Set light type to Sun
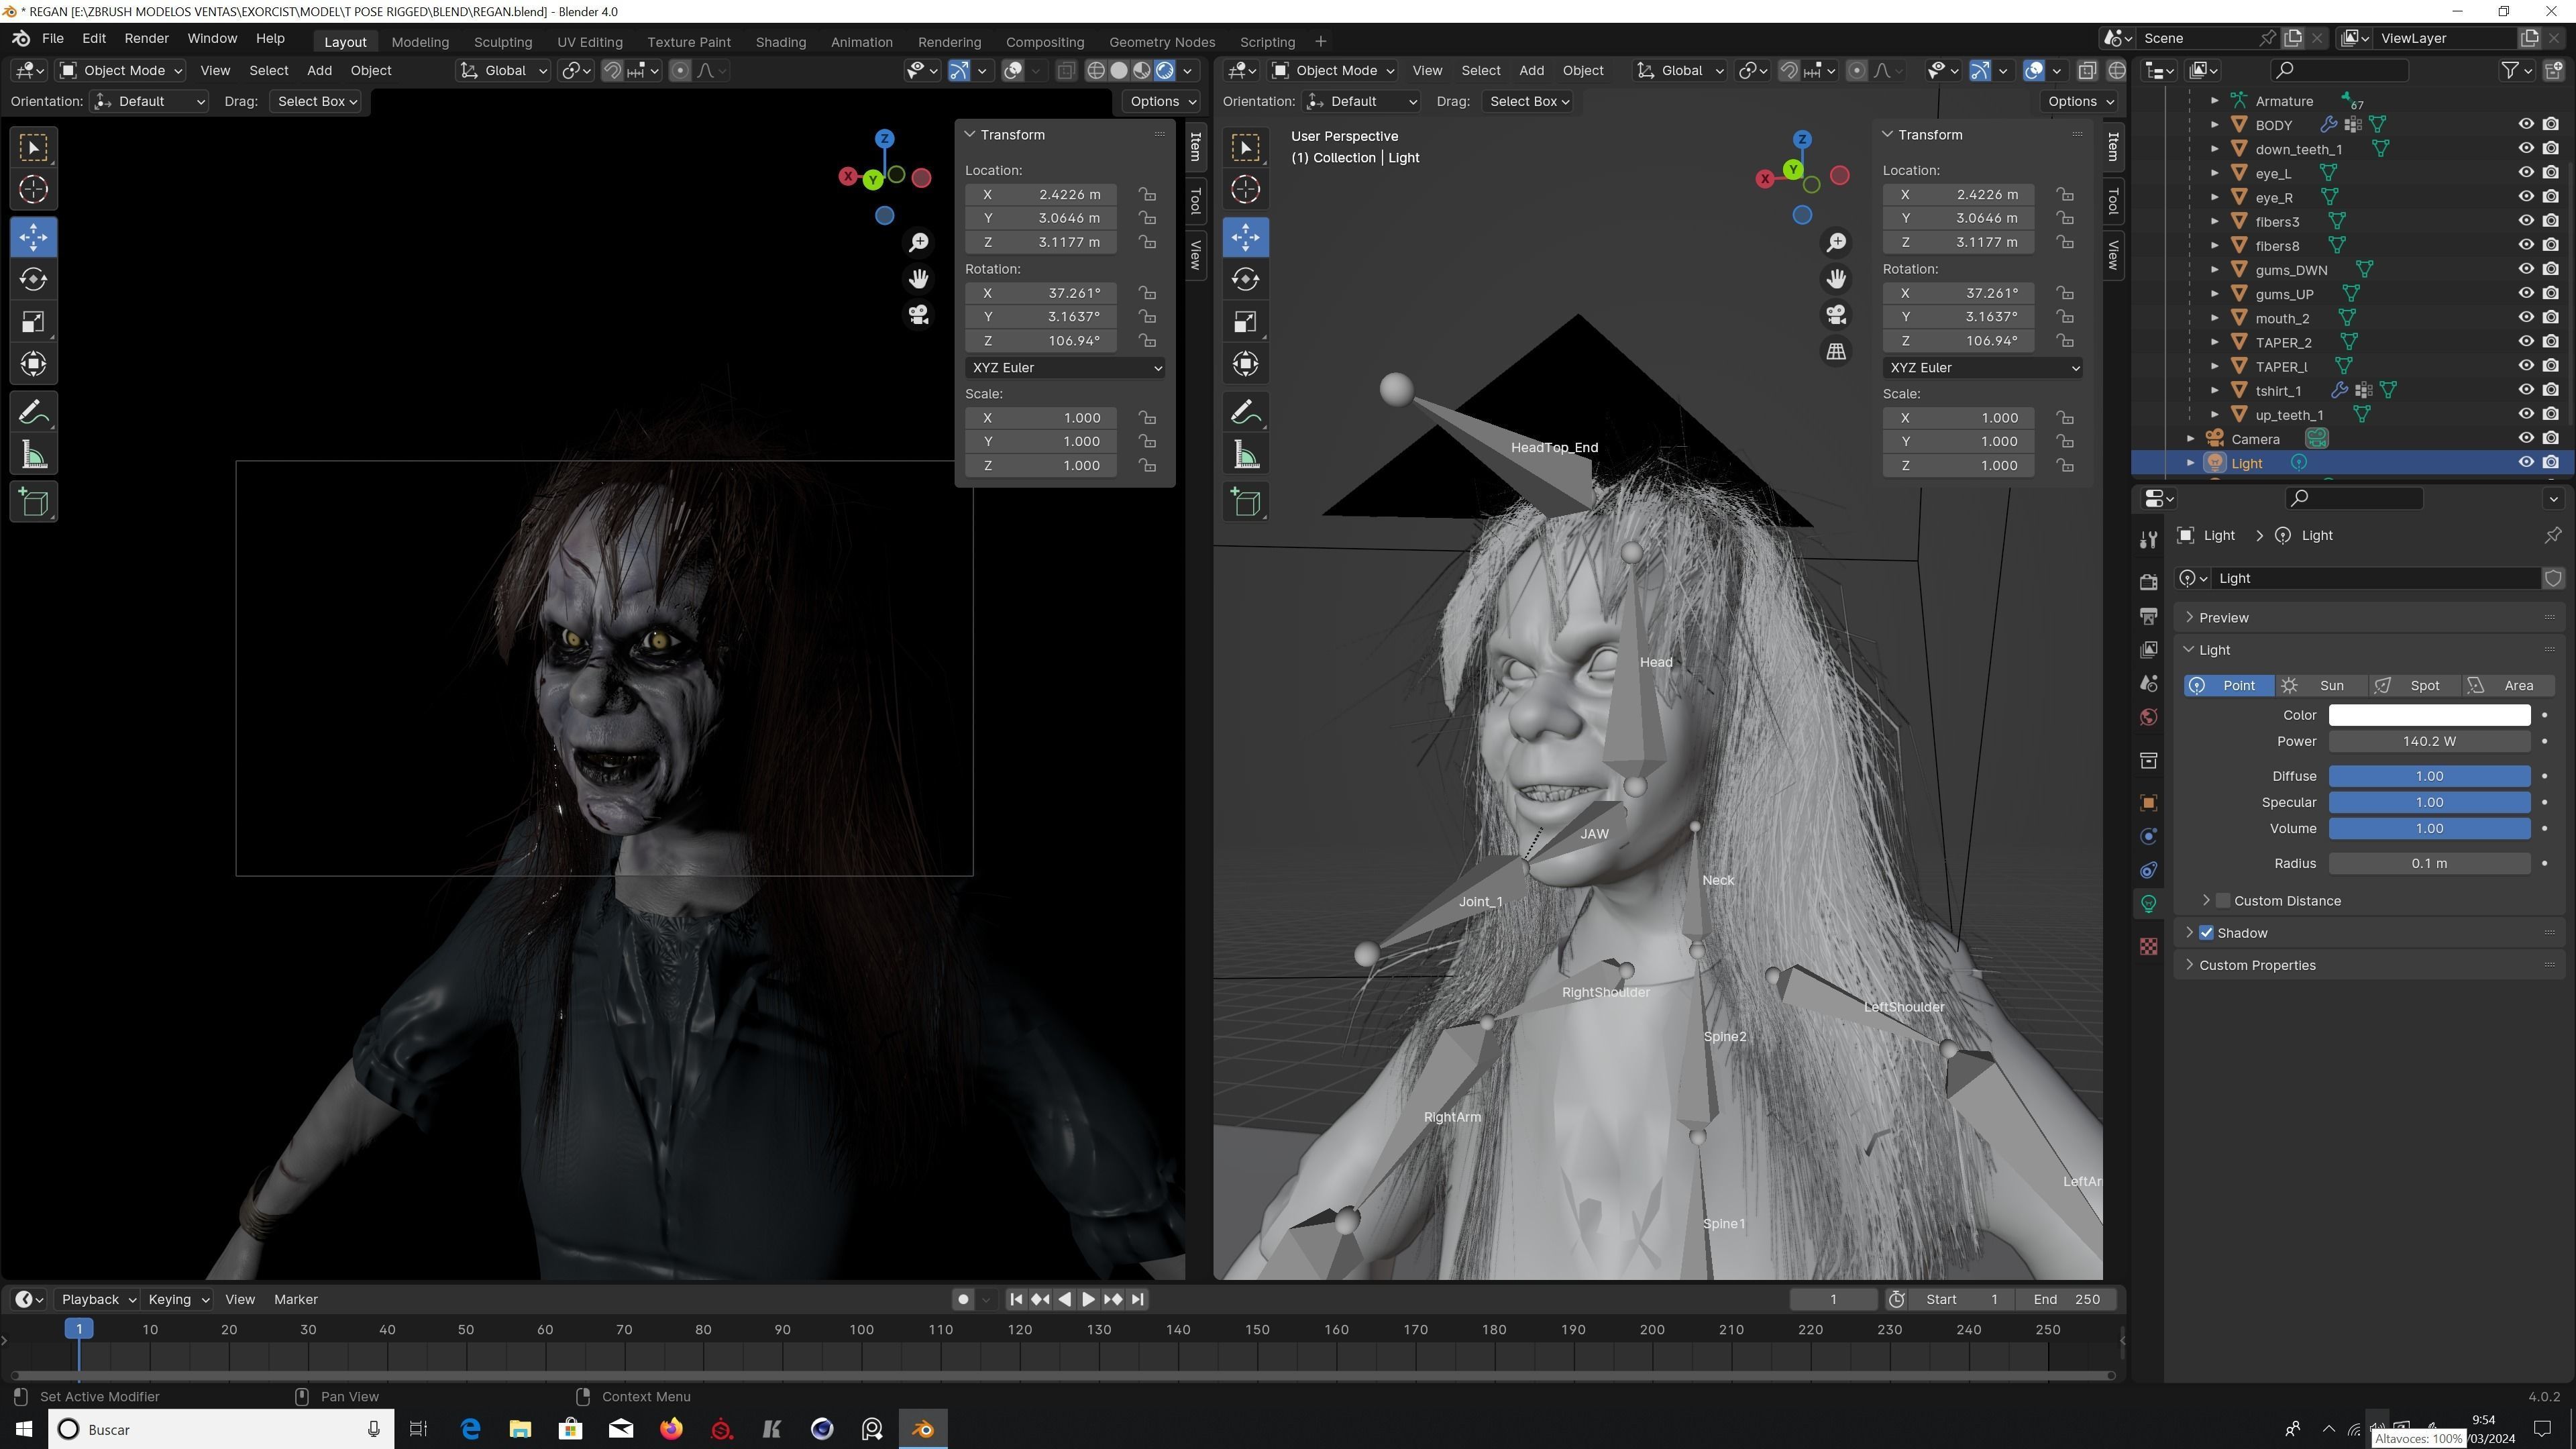This screenshot has height=1449, width=2576. (2320, 686)
